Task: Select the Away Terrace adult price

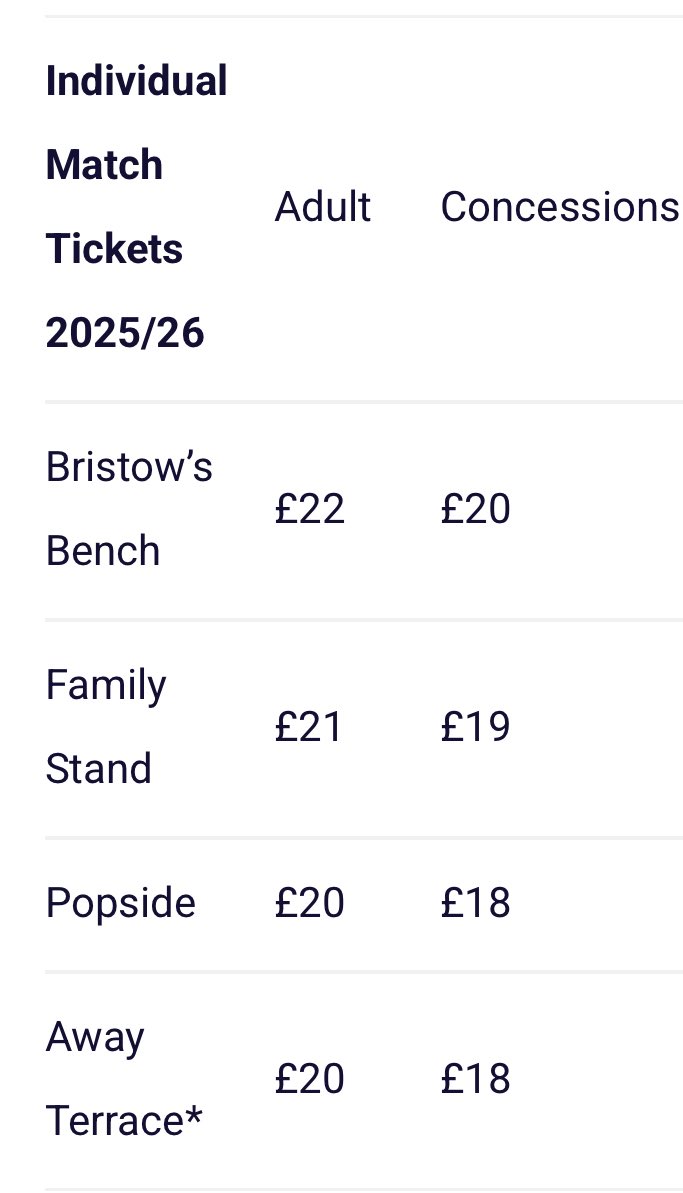Action: pyautogui.click(x=309, y=1079)
